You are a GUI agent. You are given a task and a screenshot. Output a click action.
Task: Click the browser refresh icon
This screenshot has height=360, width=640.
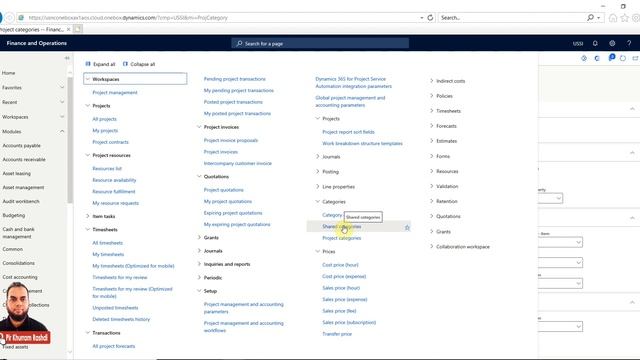click(x=430, y=18)
